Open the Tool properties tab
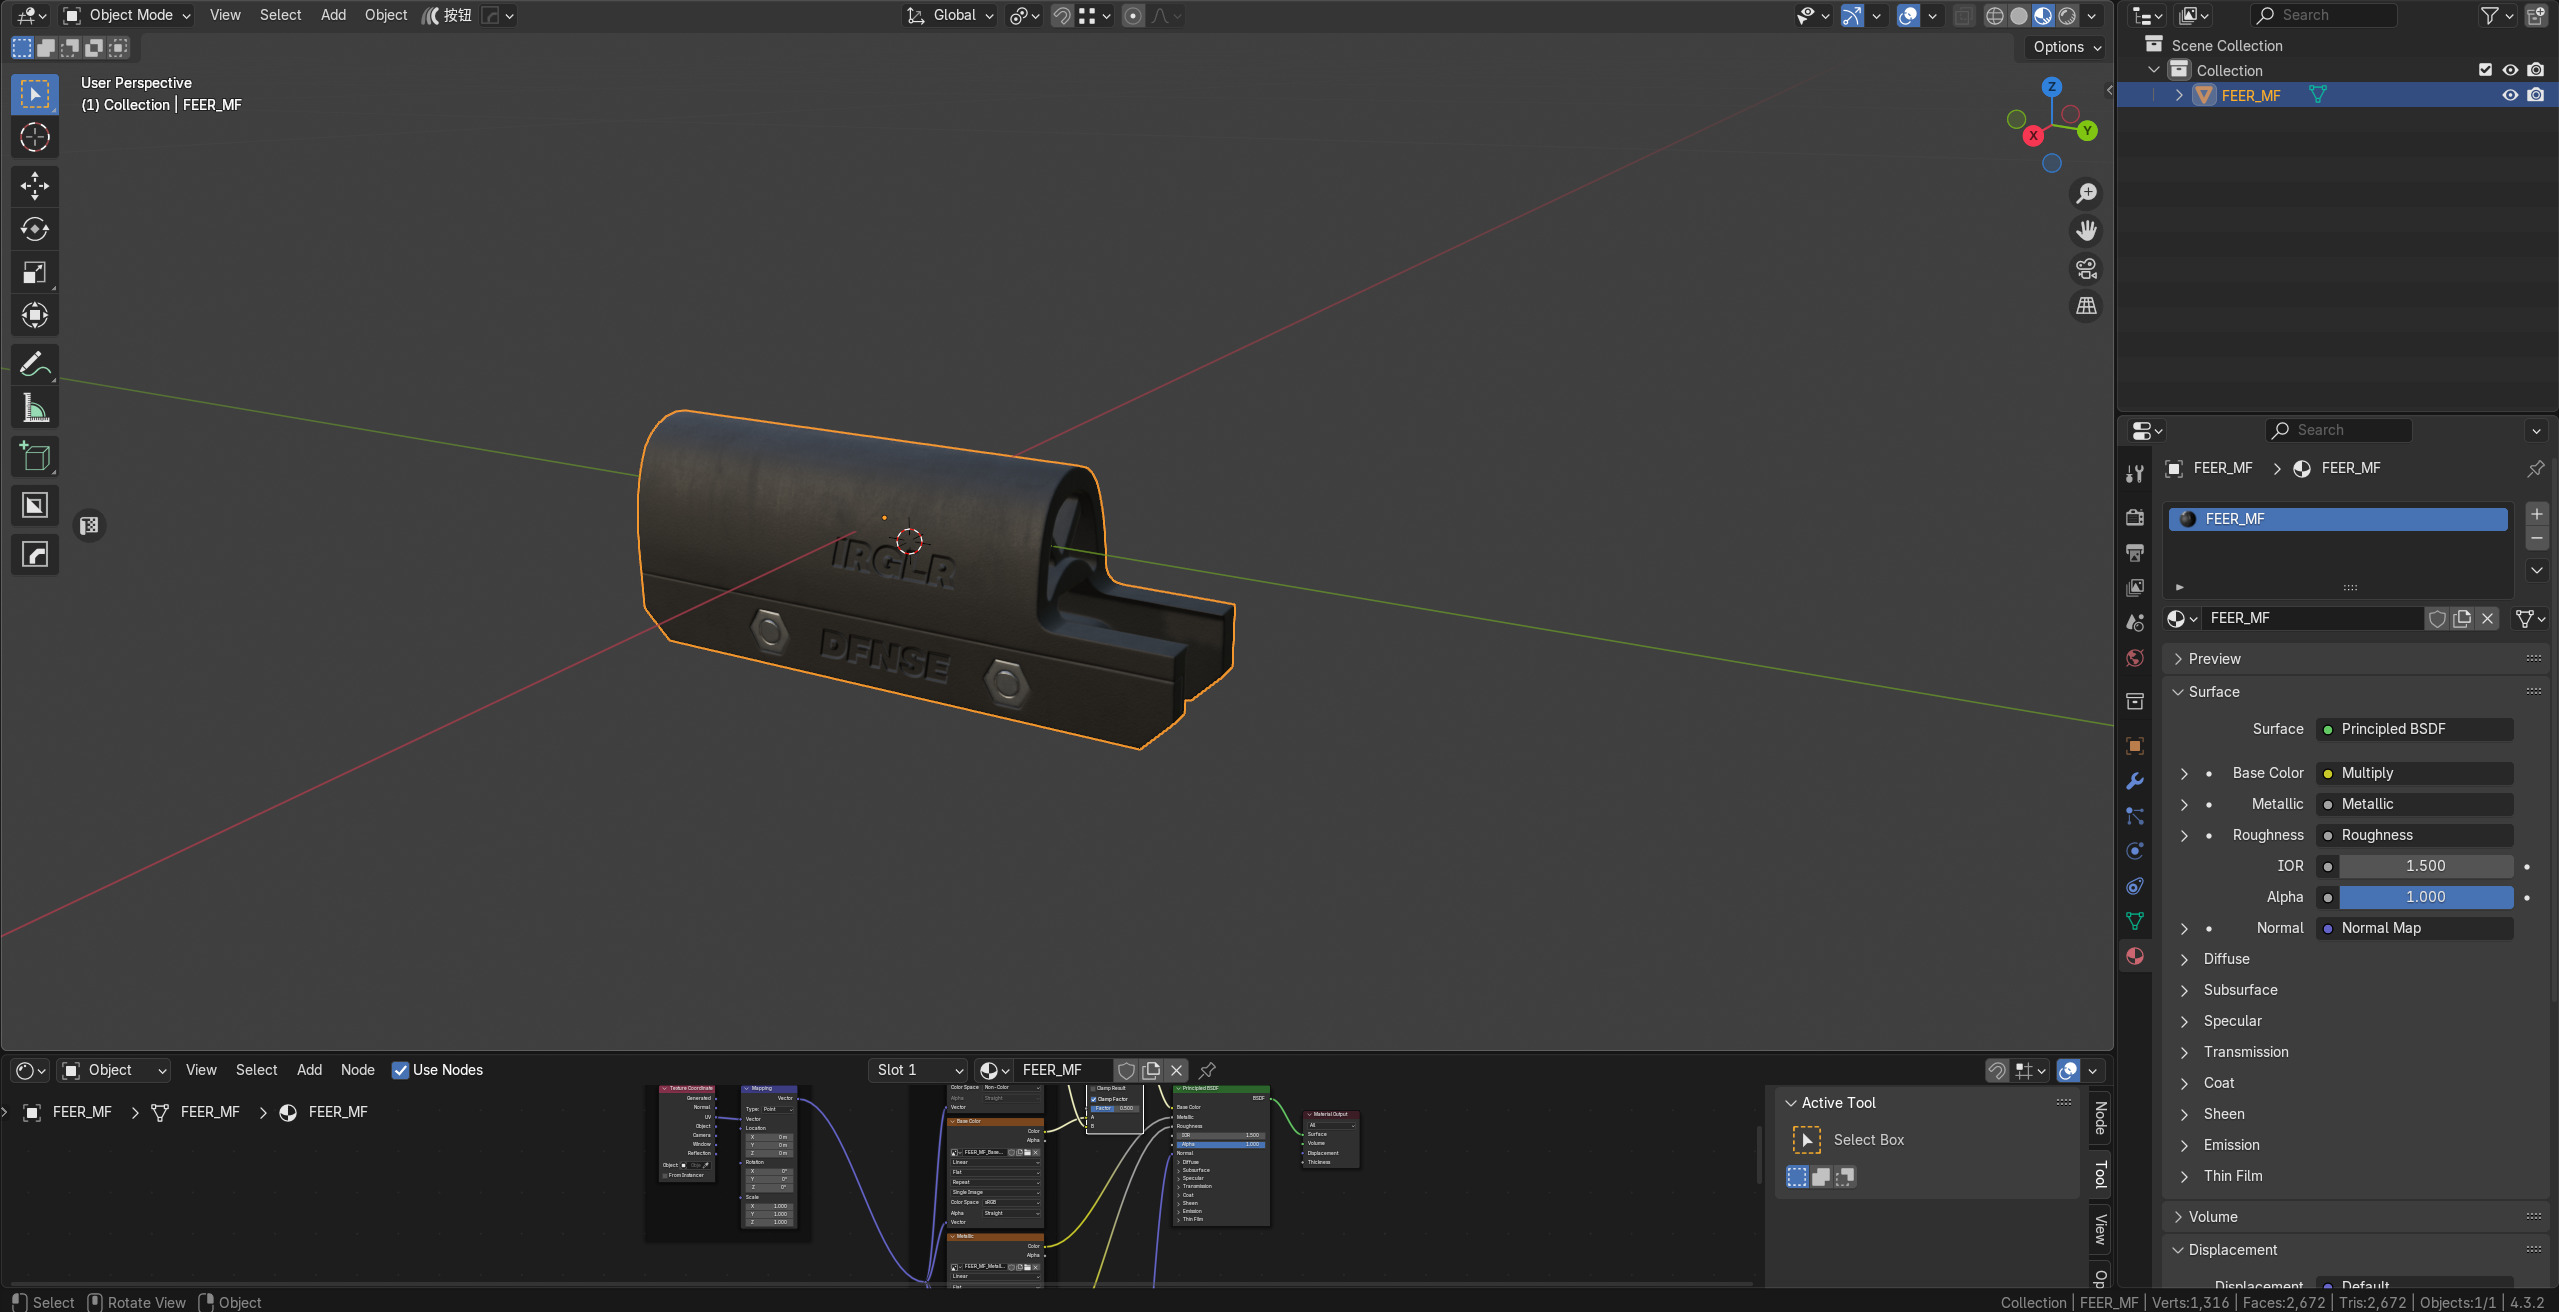 (2135, 474)
